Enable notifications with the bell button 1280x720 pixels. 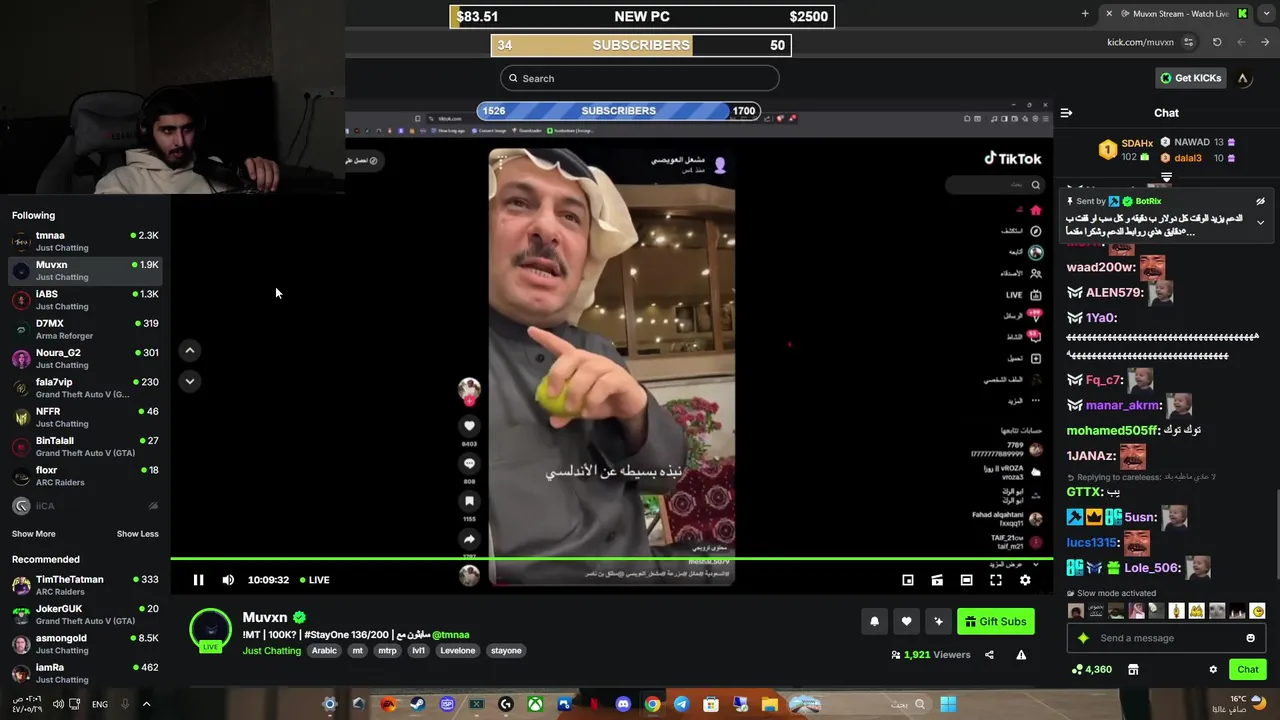coord(874,621)
